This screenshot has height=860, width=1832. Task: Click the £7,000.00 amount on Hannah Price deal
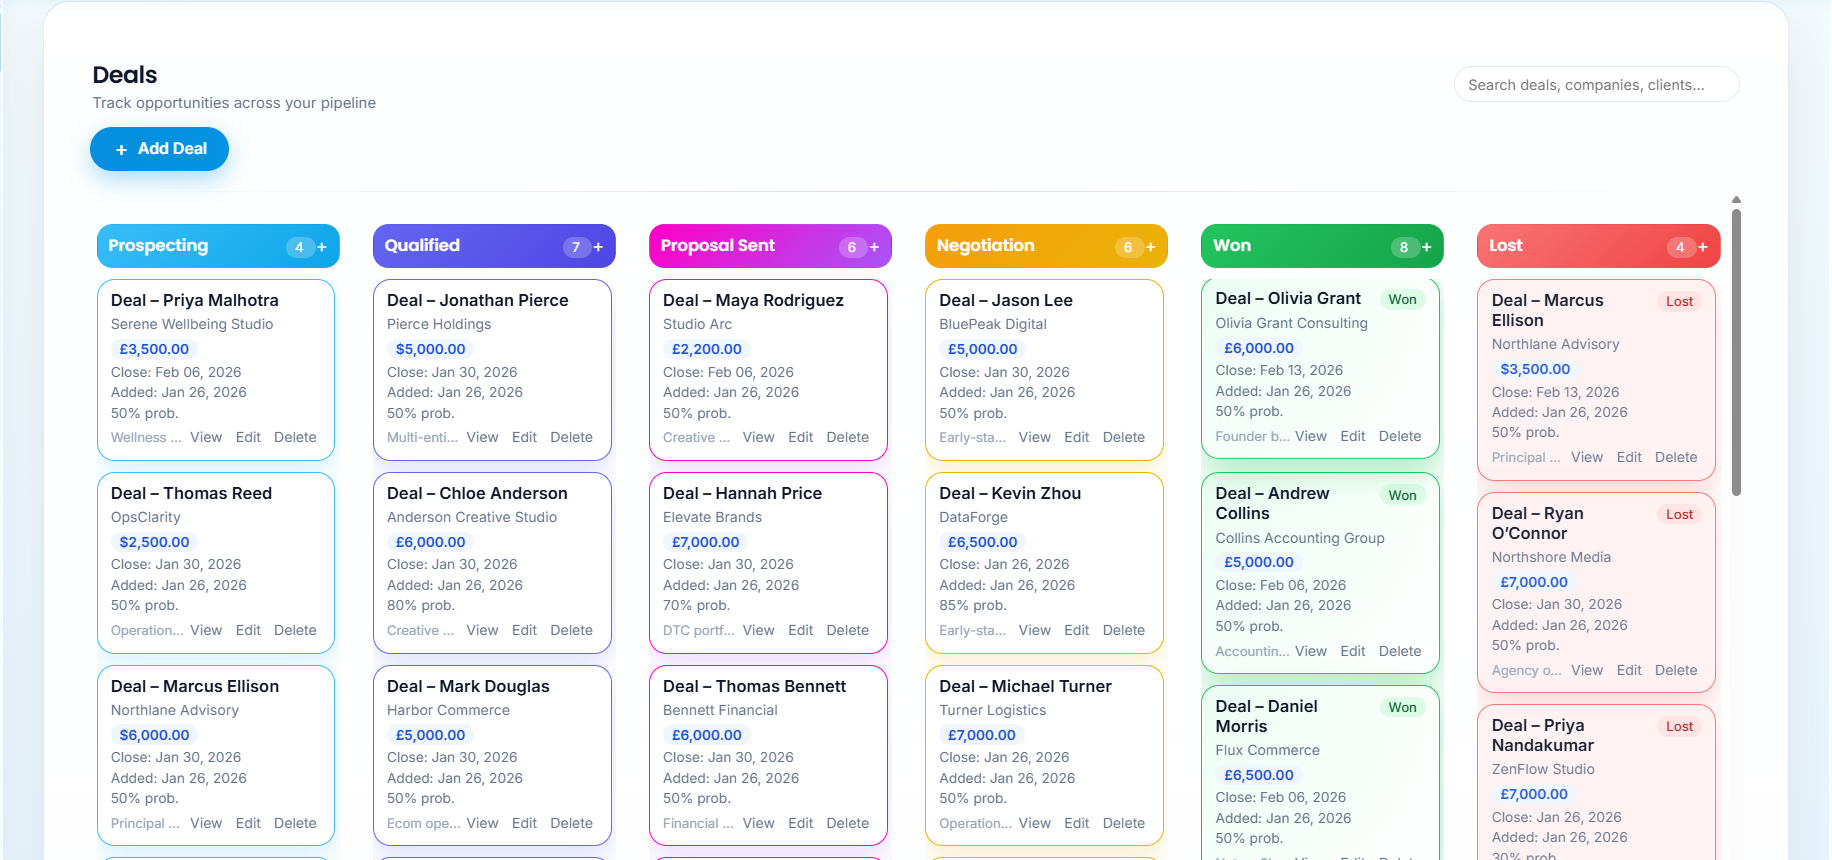click(705, 542)
